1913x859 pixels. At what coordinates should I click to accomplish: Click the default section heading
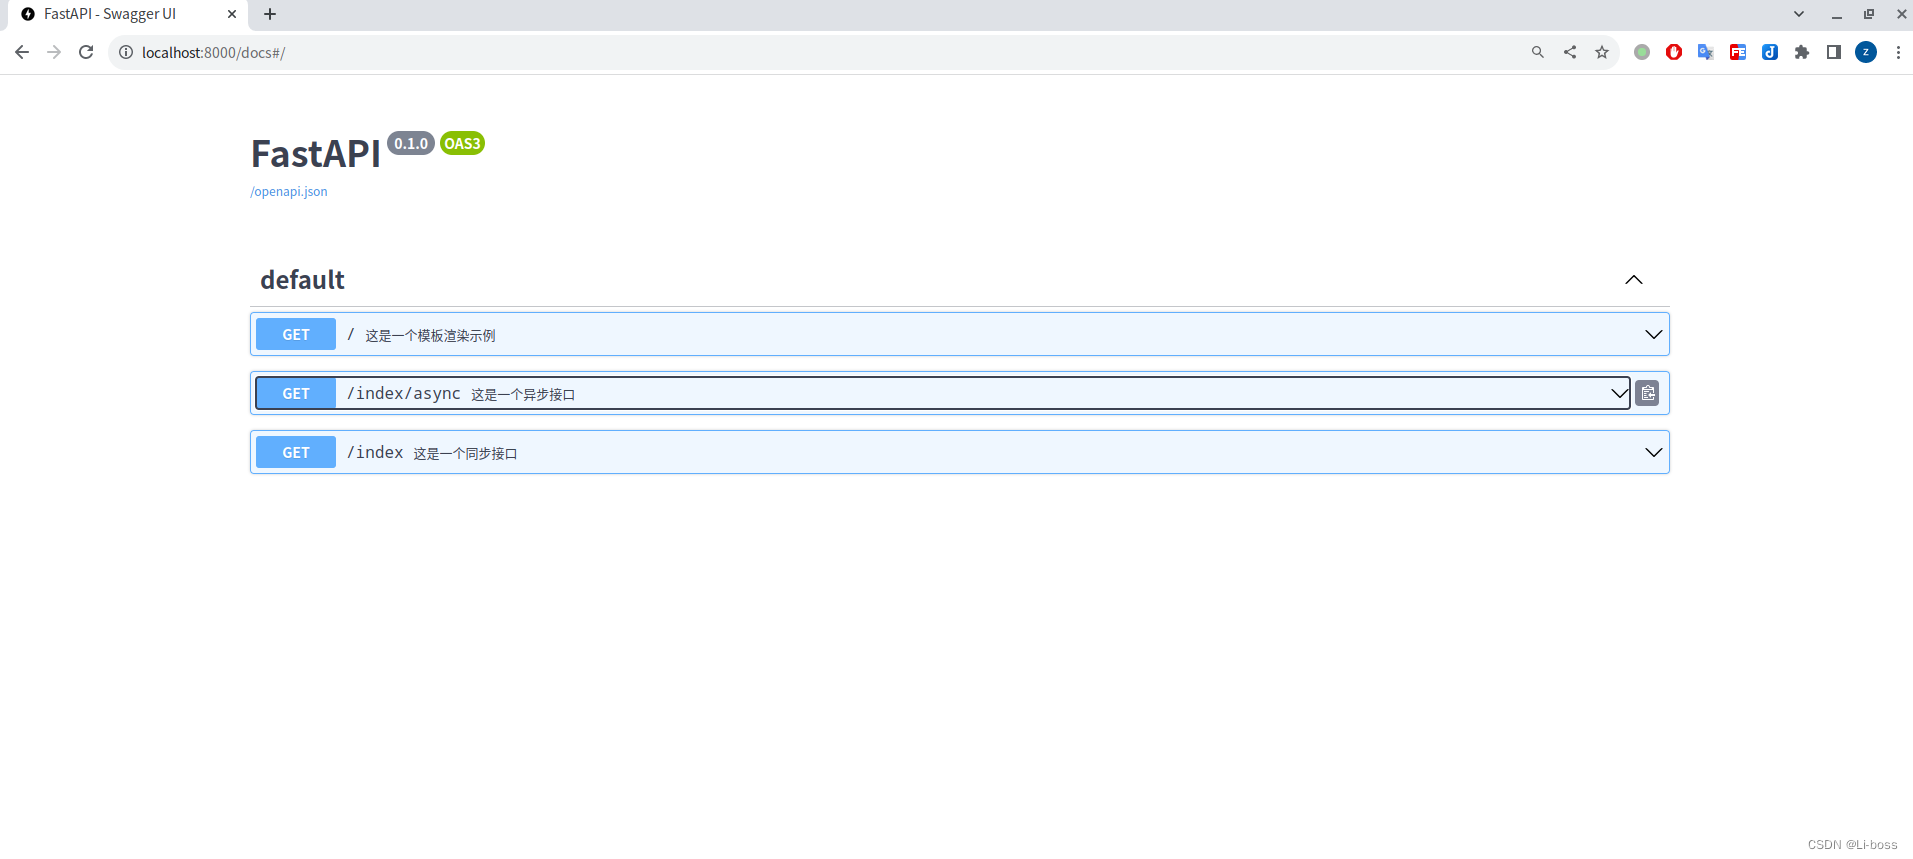point(302,280)
